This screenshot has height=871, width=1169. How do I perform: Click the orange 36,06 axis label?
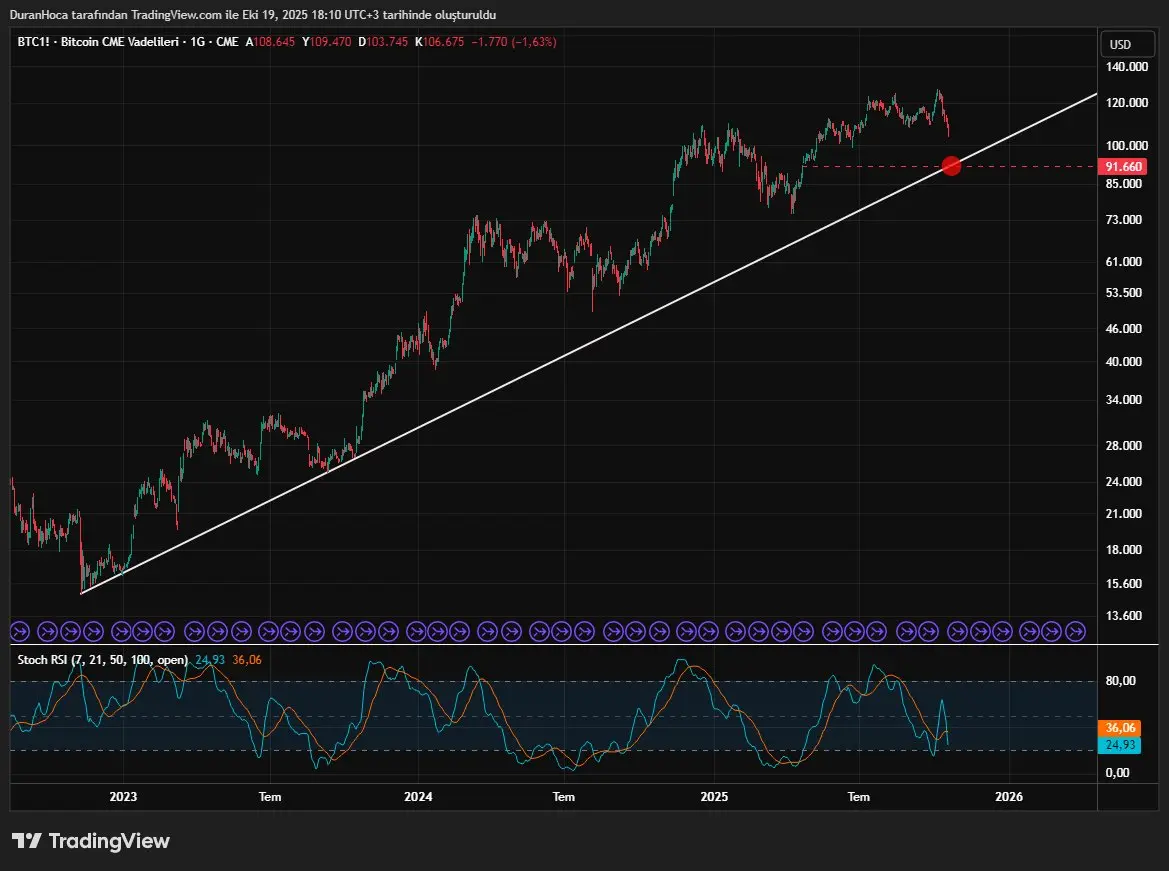click(1120, 728)
